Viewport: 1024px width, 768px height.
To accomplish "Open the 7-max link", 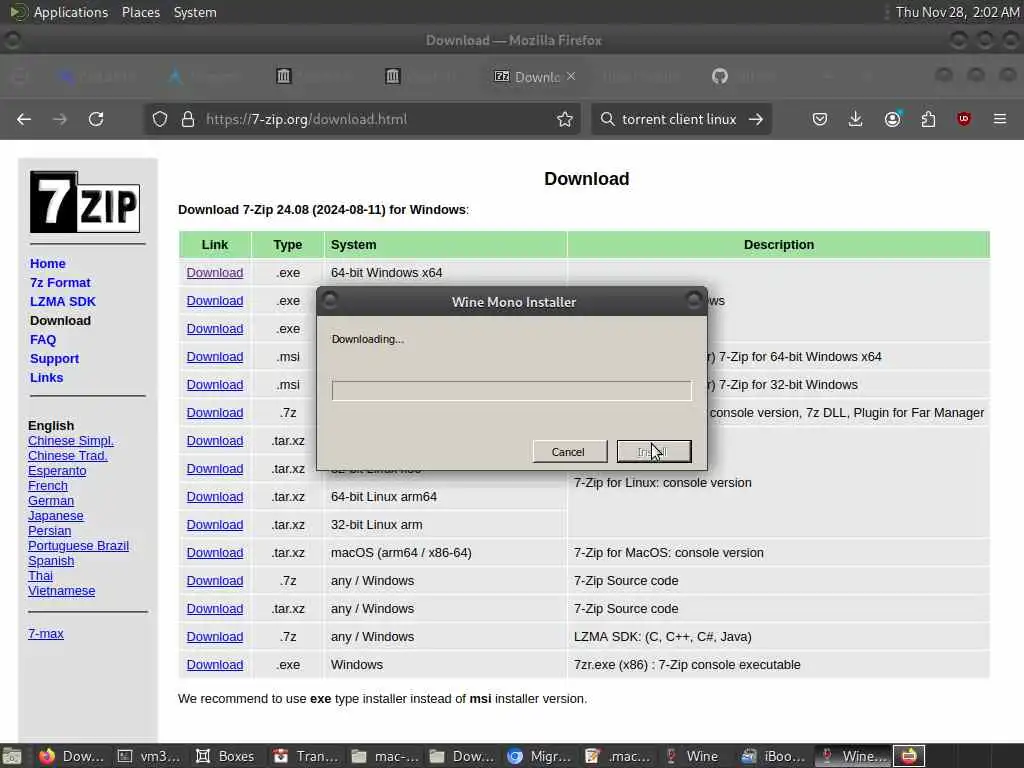I will pyautogui.click(x=46, y=633).
